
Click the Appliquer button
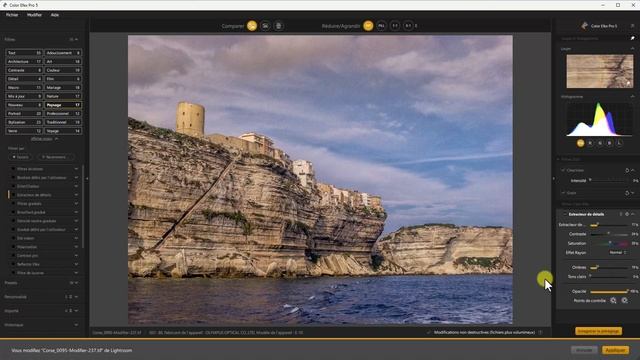pos(615,350)
